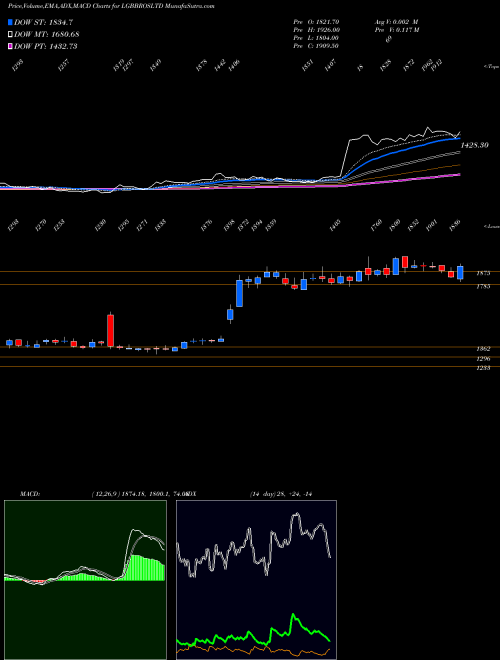The image size is (500, 660).
Task: Click the last blue candlestick on the right
Action: tap(460, 273)
